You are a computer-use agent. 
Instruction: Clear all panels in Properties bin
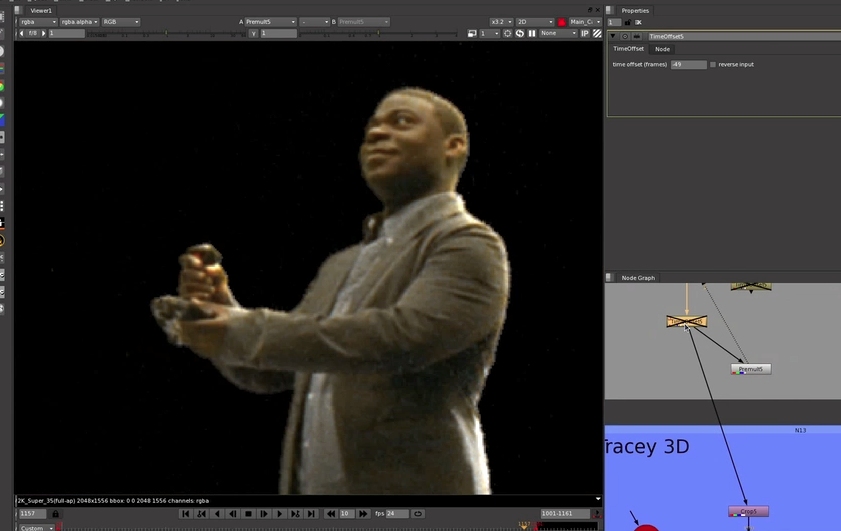coord(638,23)
